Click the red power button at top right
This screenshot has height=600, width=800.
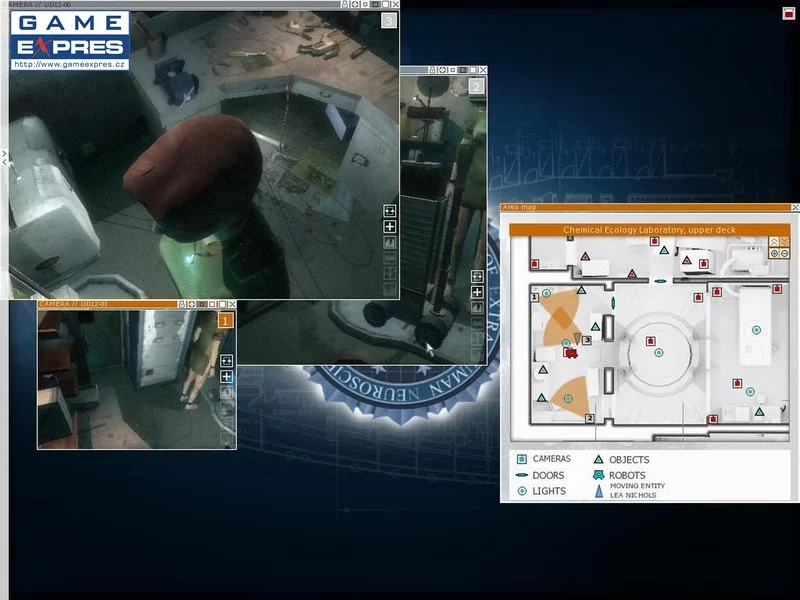(x=788, y=13)
